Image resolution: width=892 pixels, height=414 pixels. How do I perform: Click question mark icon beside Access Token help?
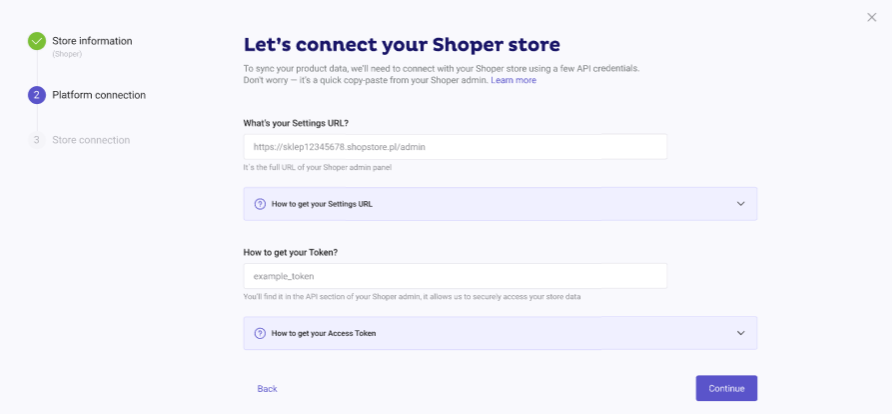click(260, 333)
